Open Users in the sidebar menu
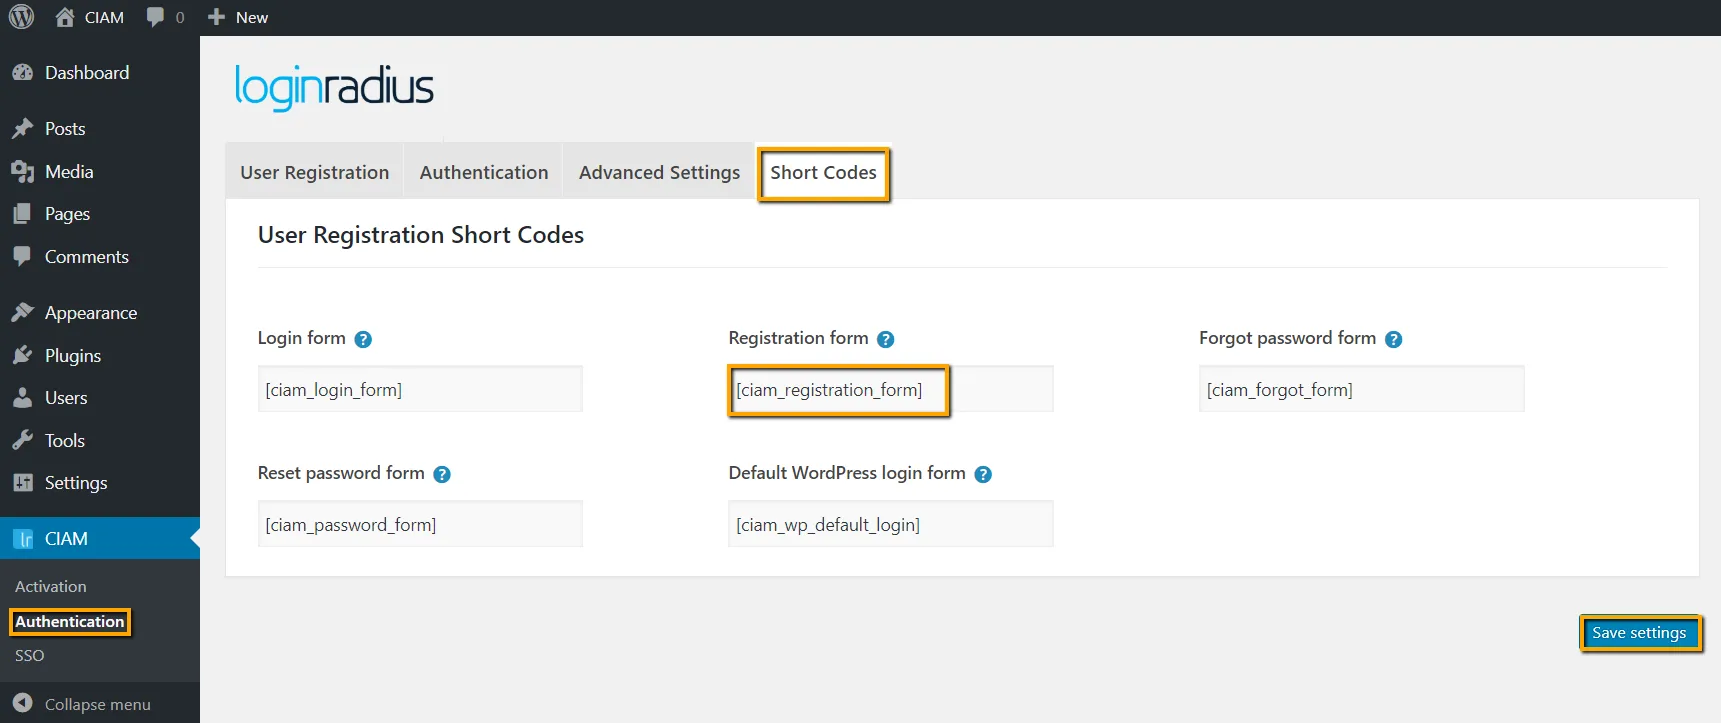The image size is (1721, 723). click(66, 398)
